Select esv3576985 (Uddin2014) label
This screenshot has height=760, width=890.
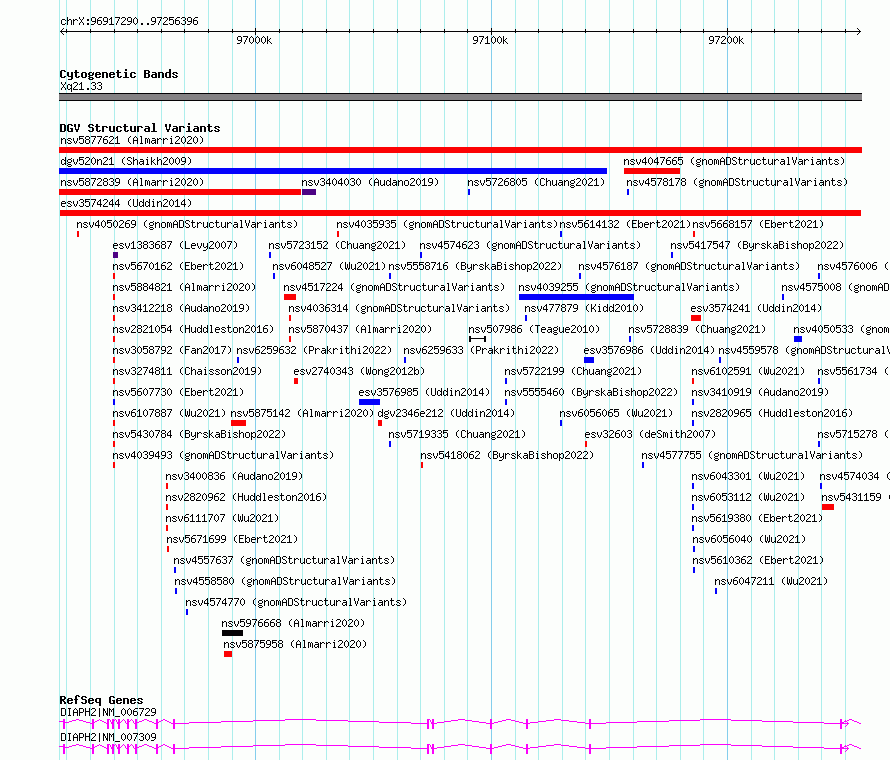424,392
